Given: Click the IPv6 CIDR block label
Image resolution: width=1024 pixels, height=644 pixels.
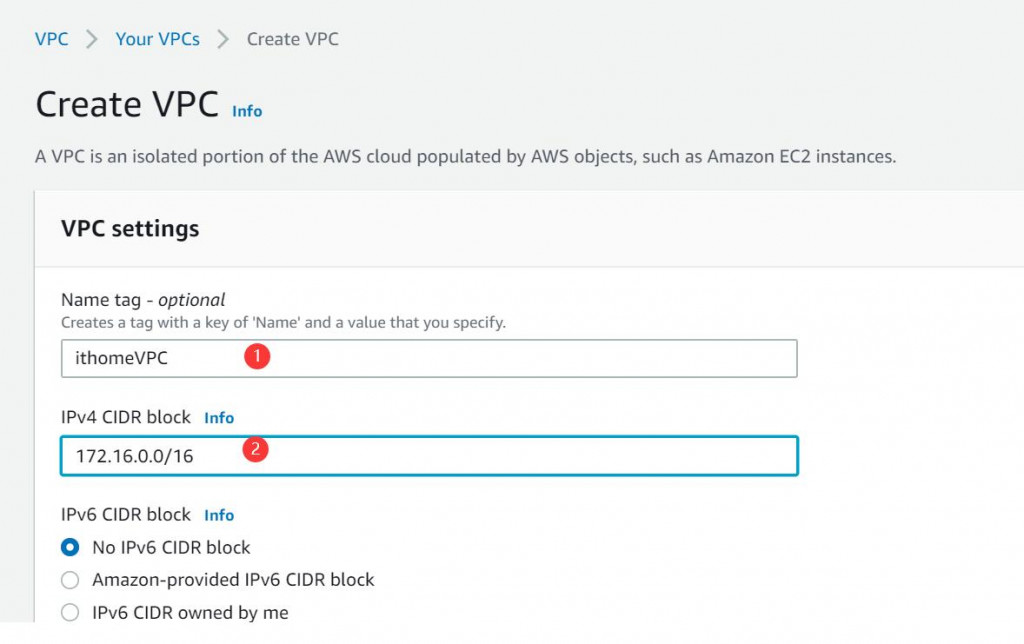Looking at the screenshot, I should coord(126,514).
